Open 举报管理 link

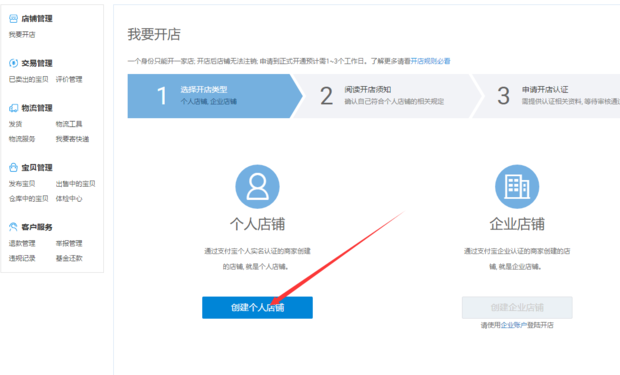69,244
